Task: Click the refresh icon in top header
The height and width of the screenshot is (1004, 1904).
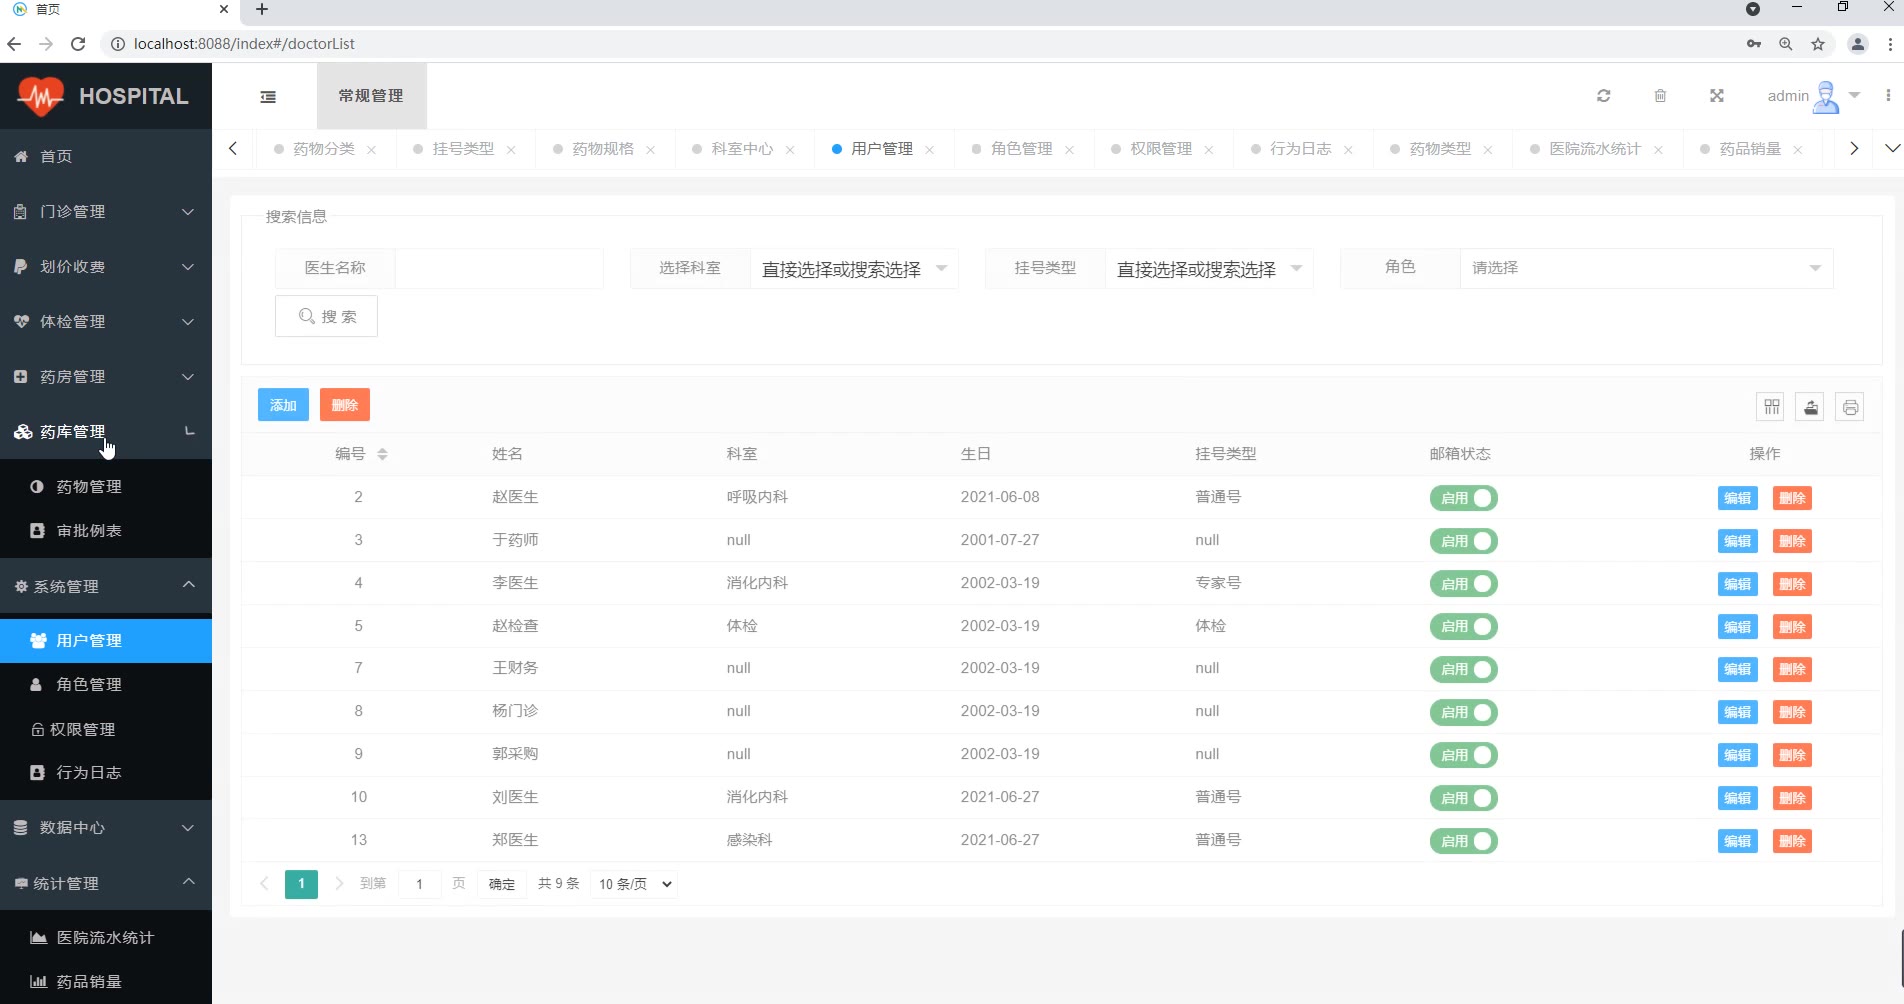Action: point(1604,96)
